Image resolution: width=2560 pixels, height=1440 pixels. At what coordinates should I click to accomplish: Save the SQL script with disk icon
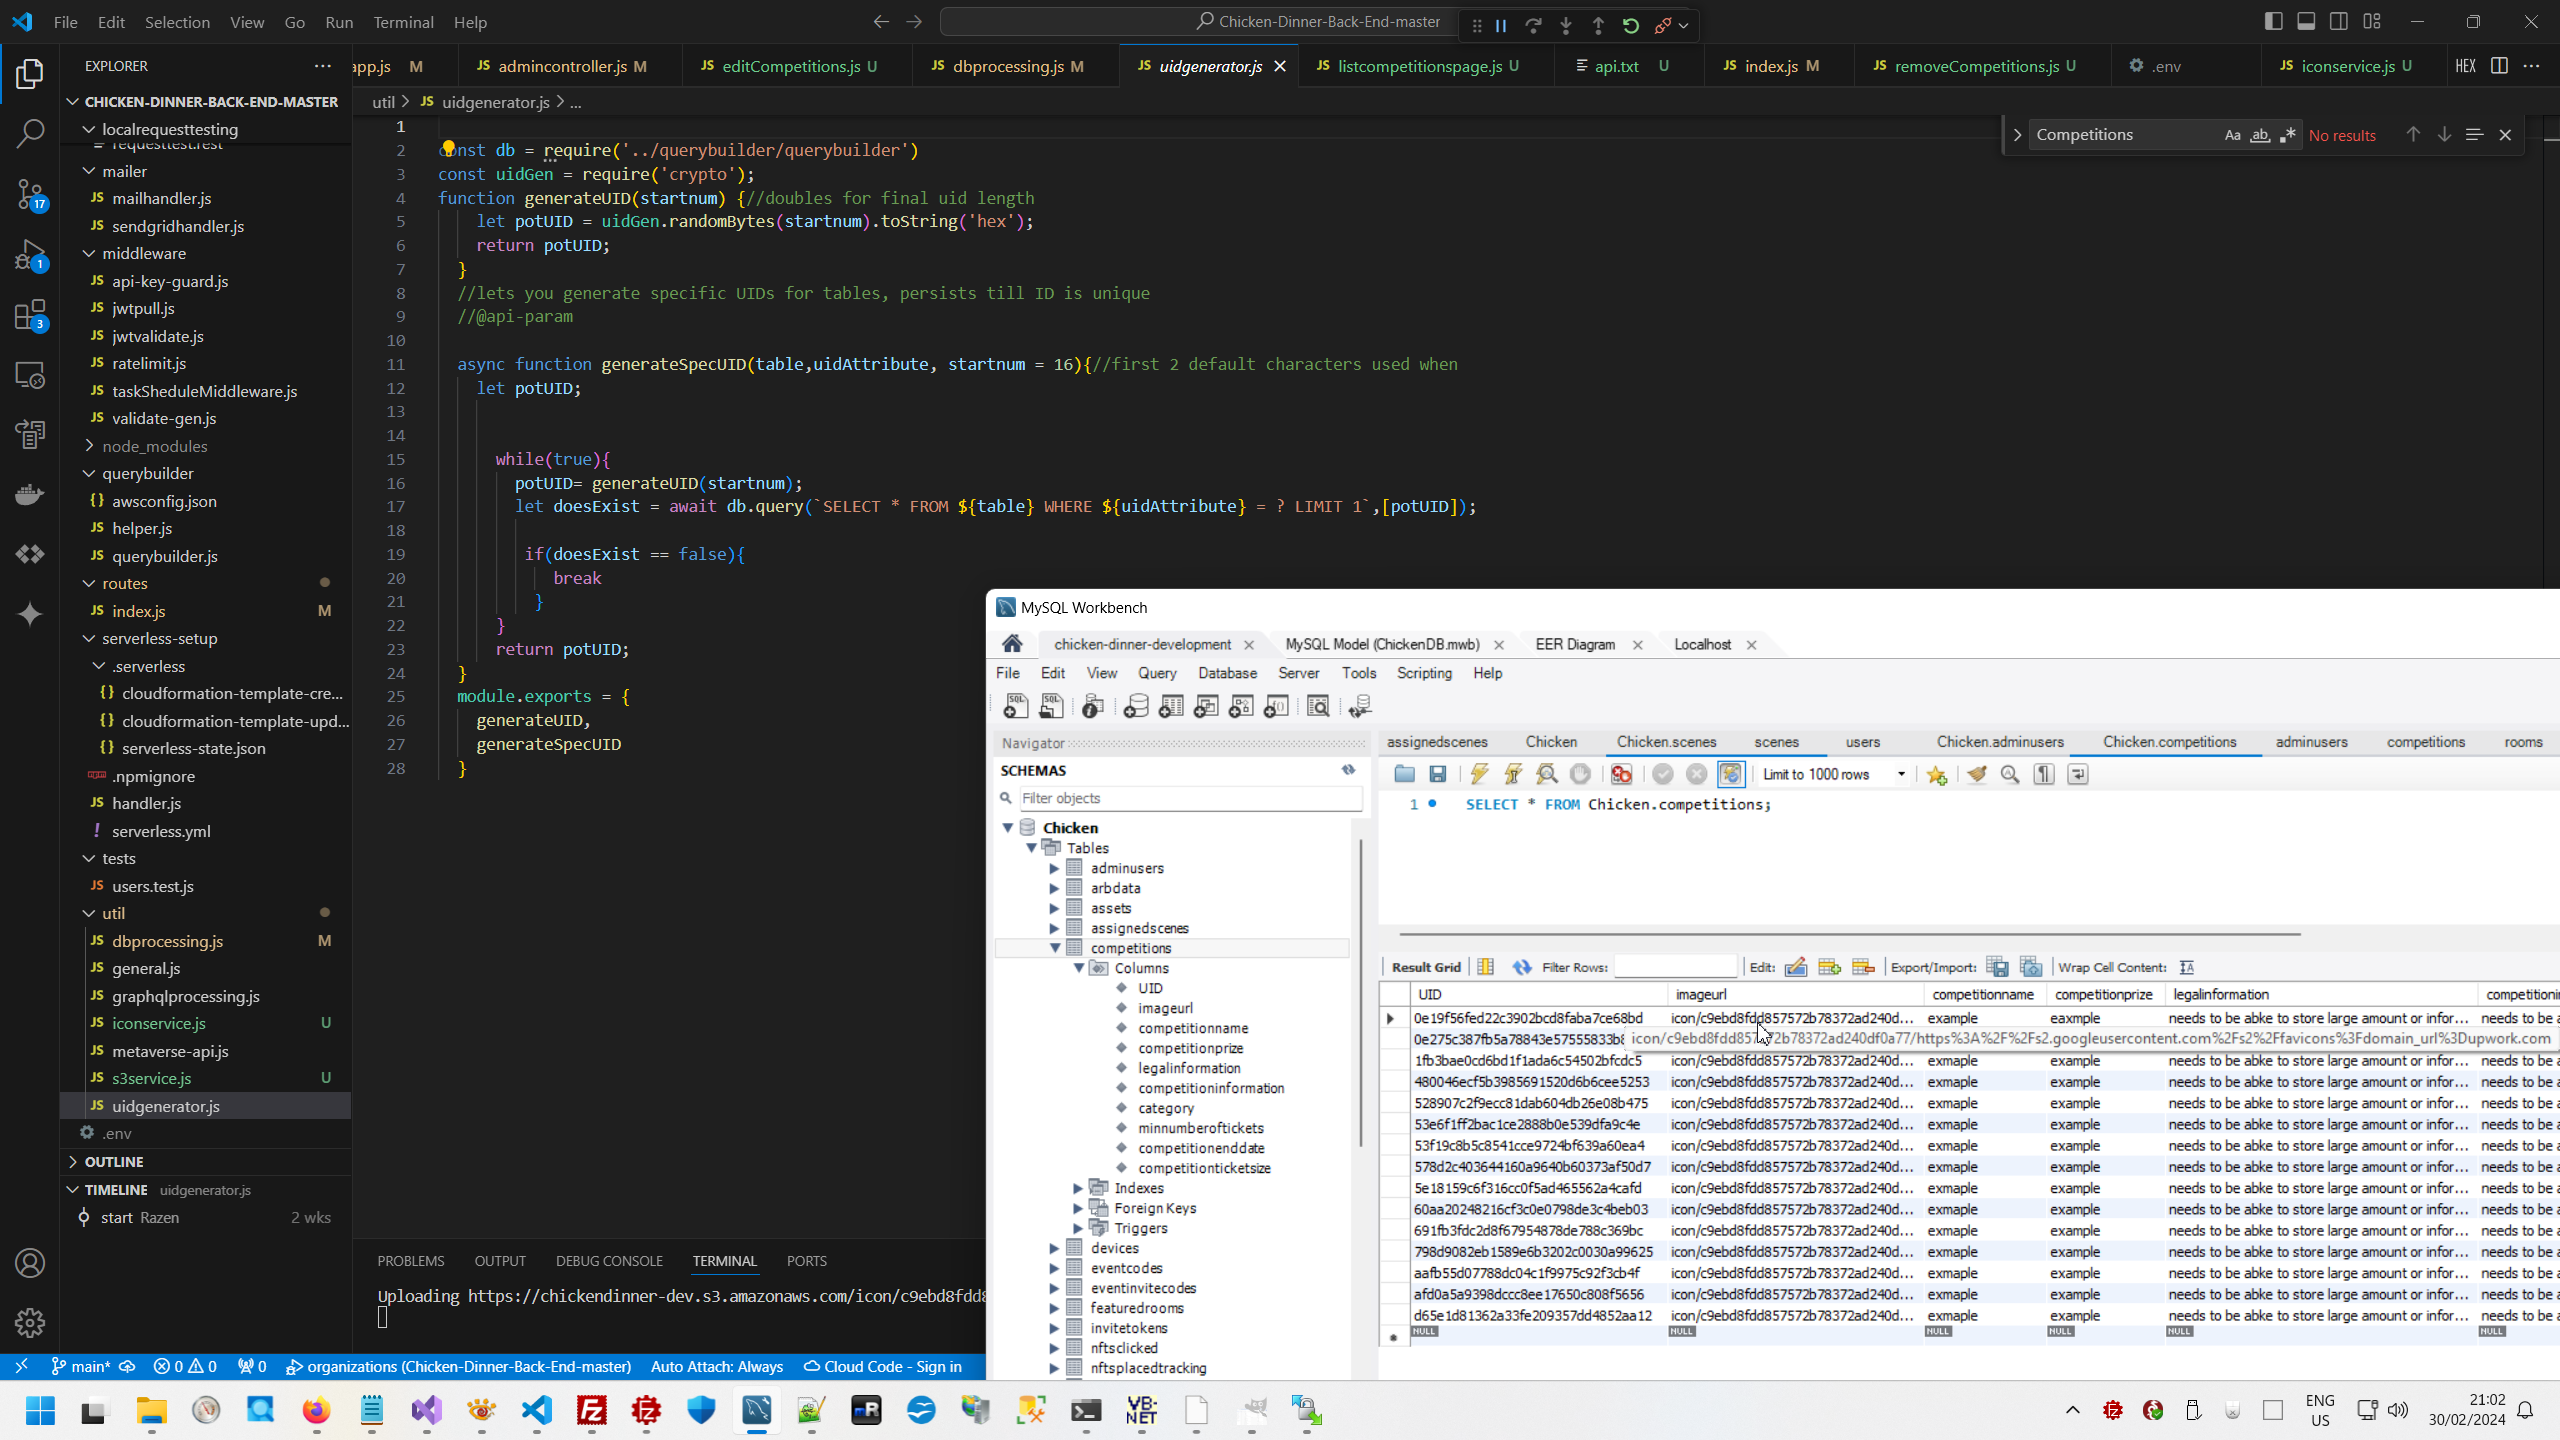tap(1437, 774)
